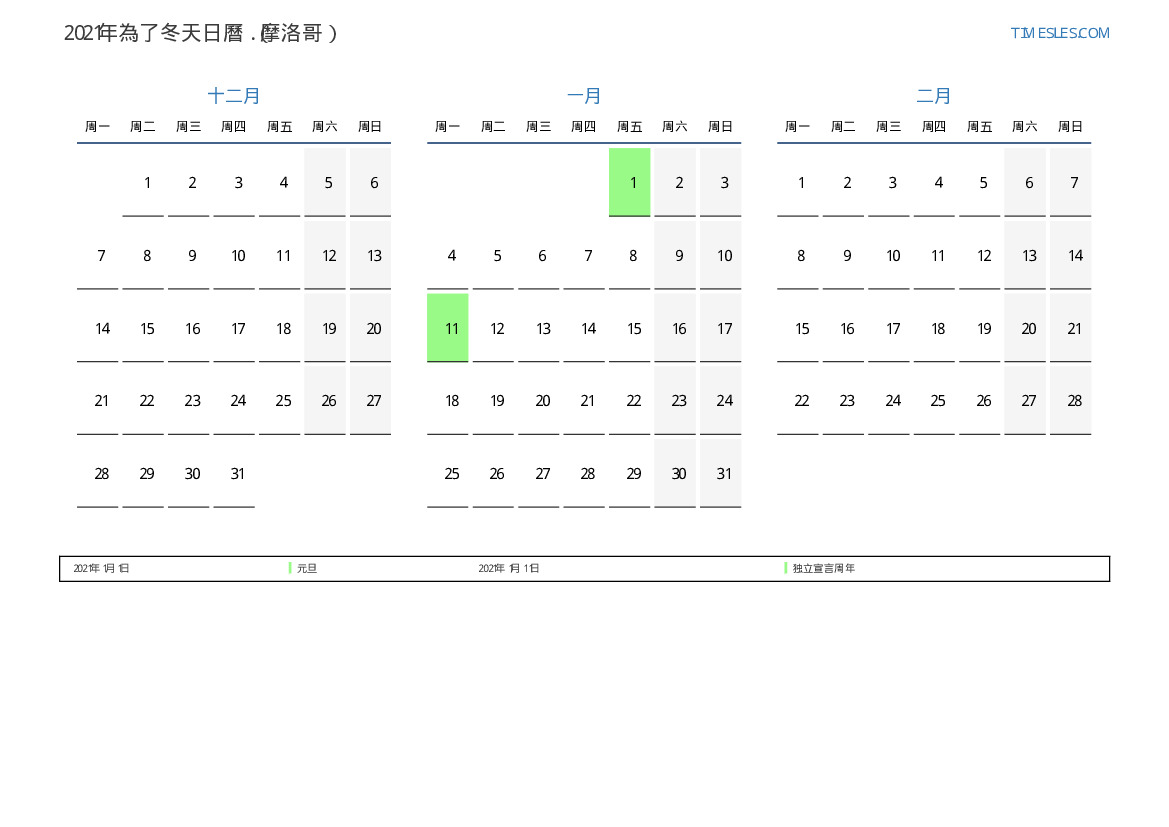Click the 一月 month heading

click(x=584, y=96)
